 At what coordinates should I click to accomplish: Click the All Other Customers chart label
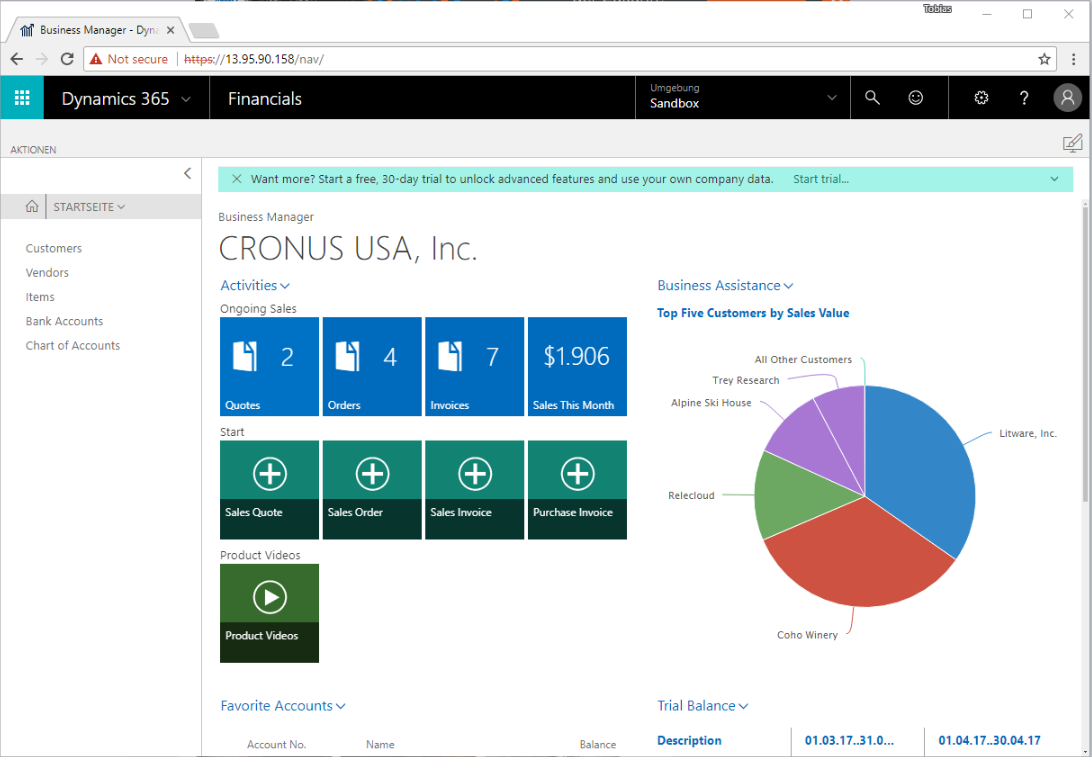pos(803,359)
